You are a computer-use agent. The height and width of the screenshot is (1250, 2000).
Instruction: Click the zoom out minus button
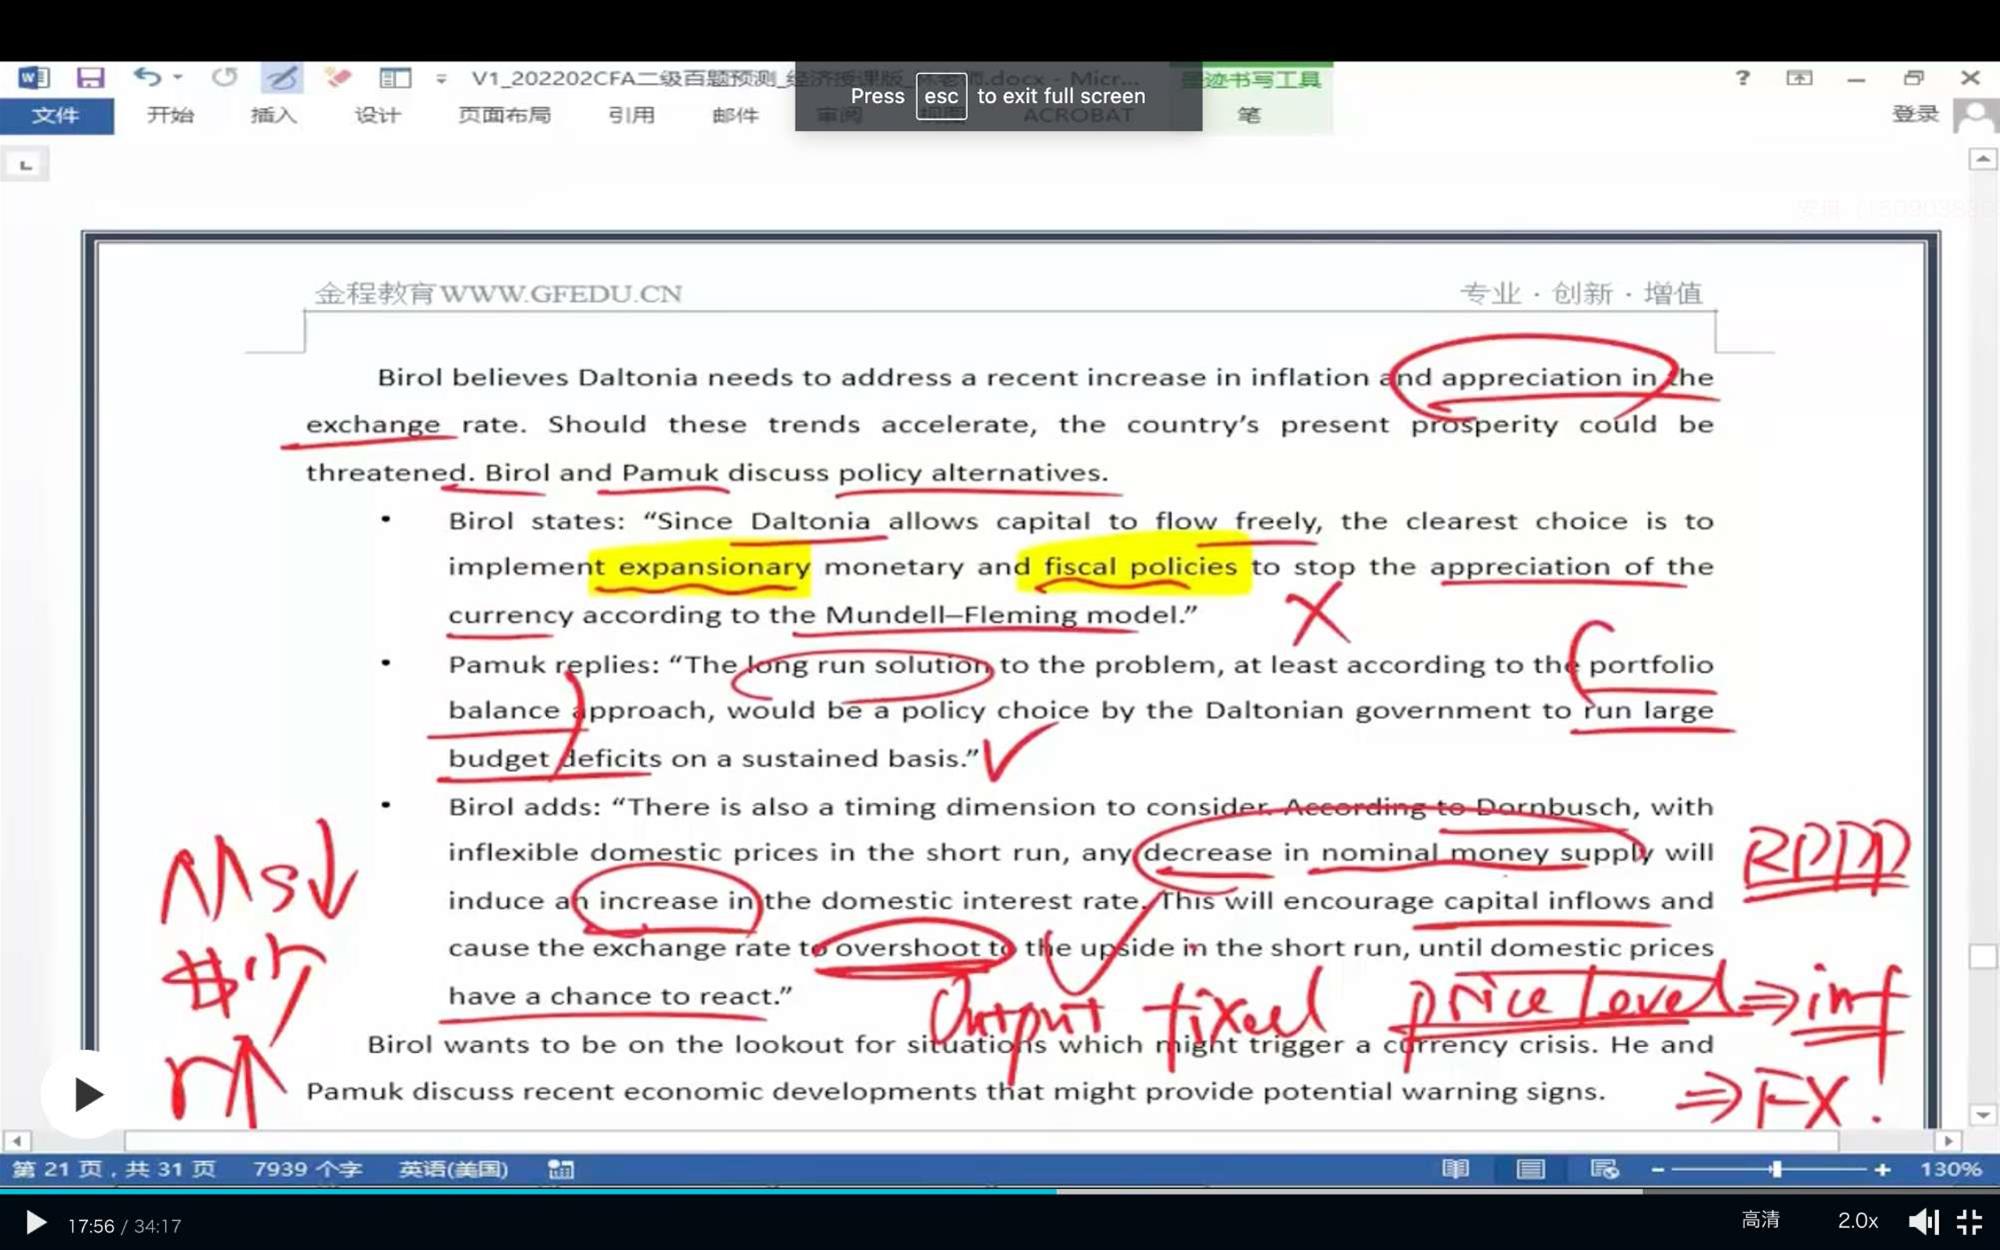(x=1657, y=1169)
